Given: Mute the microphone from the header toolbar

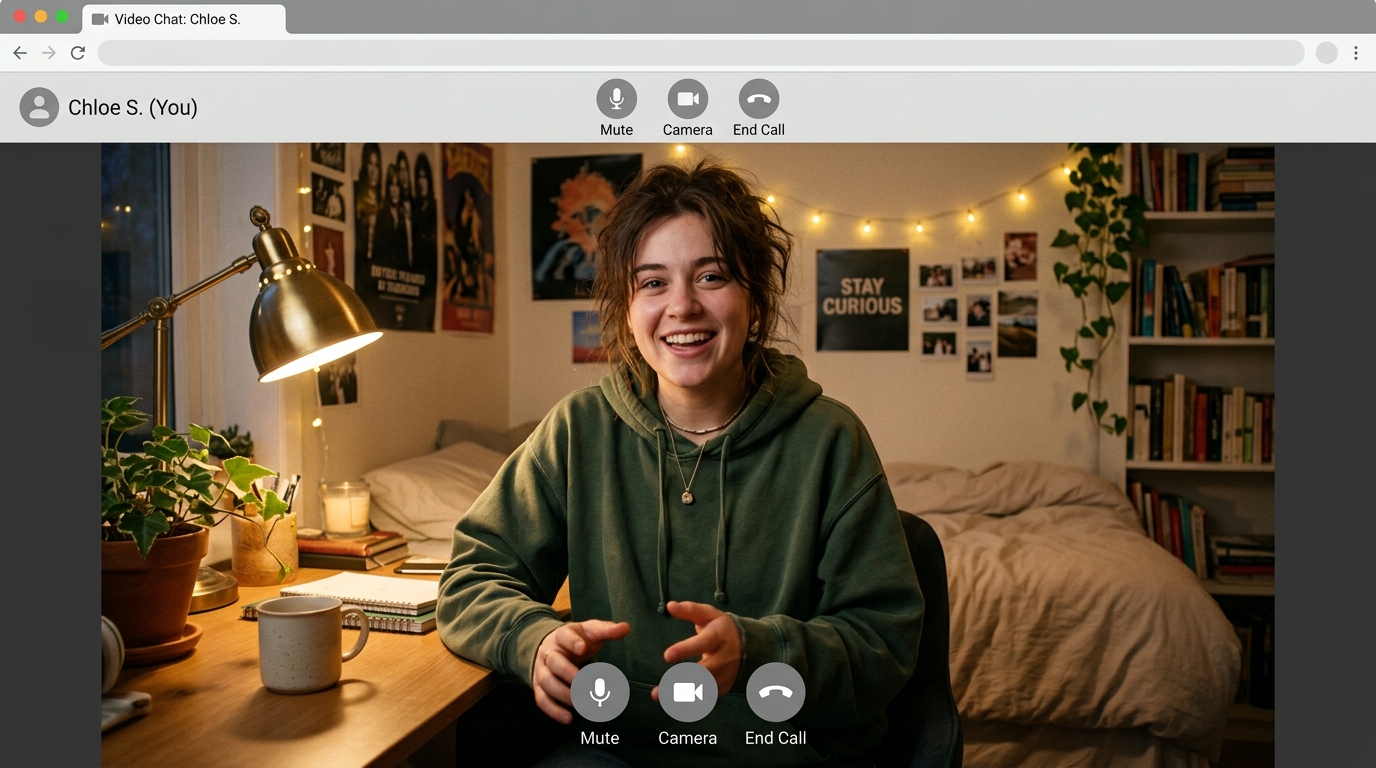Looking at the screenshot, I should point(617,99).
